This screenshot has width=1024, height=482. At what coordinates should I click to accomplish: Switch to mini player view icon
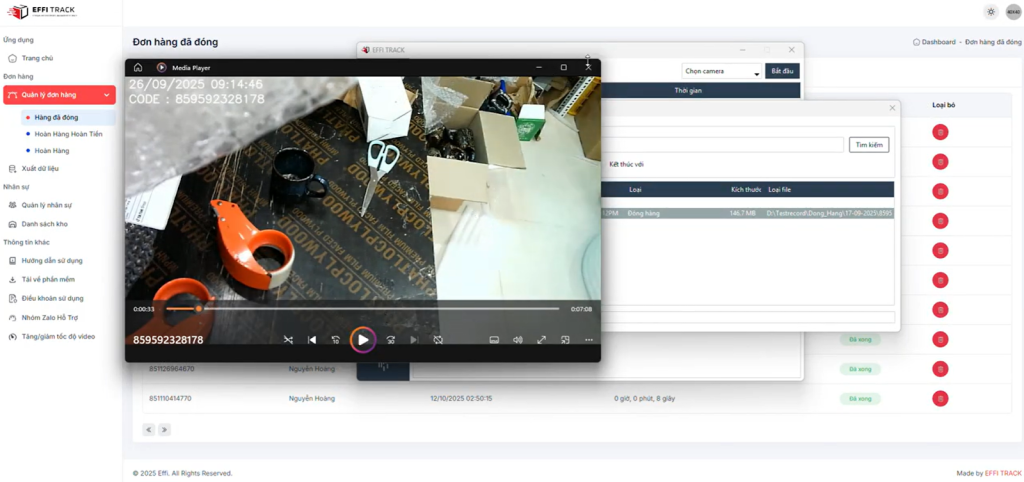[565, 340]
